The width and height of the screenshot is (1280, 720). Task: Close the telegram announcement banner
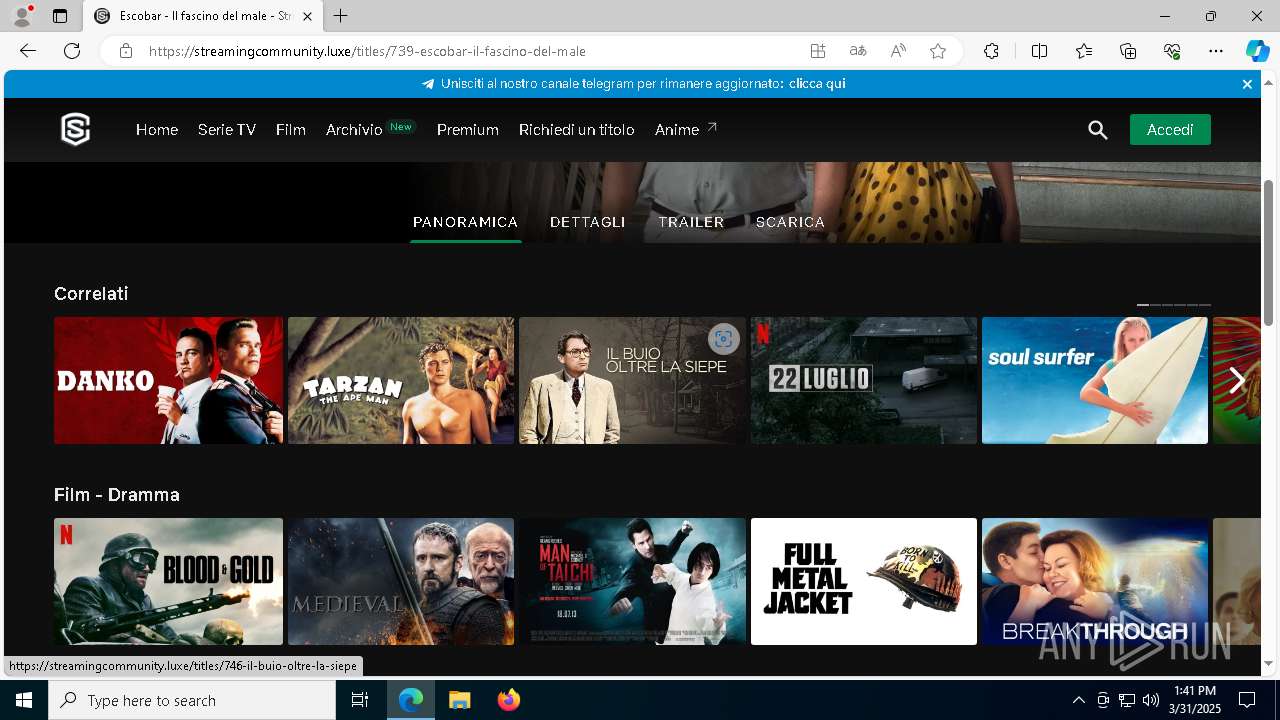pos(1247,84)
